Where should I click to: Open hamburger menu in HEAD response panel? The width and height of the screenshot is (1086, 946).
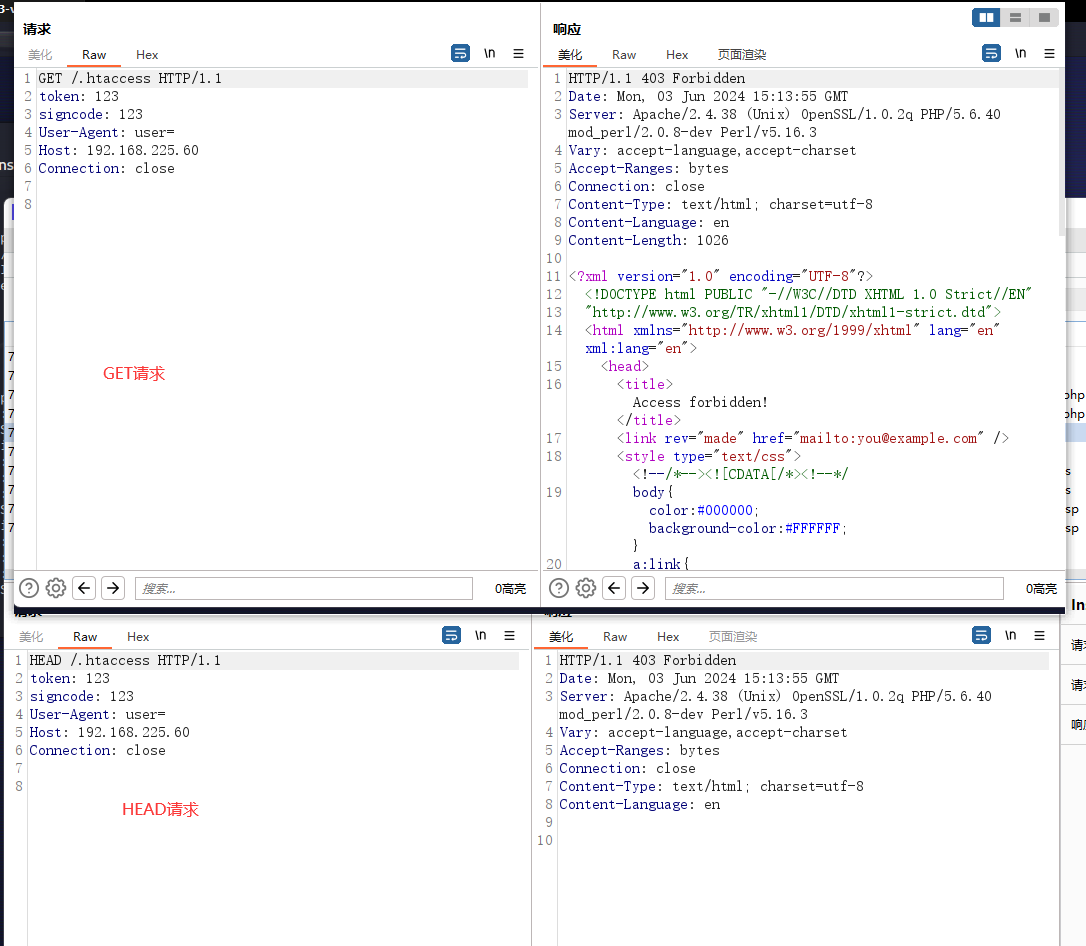click(1039, 635)
